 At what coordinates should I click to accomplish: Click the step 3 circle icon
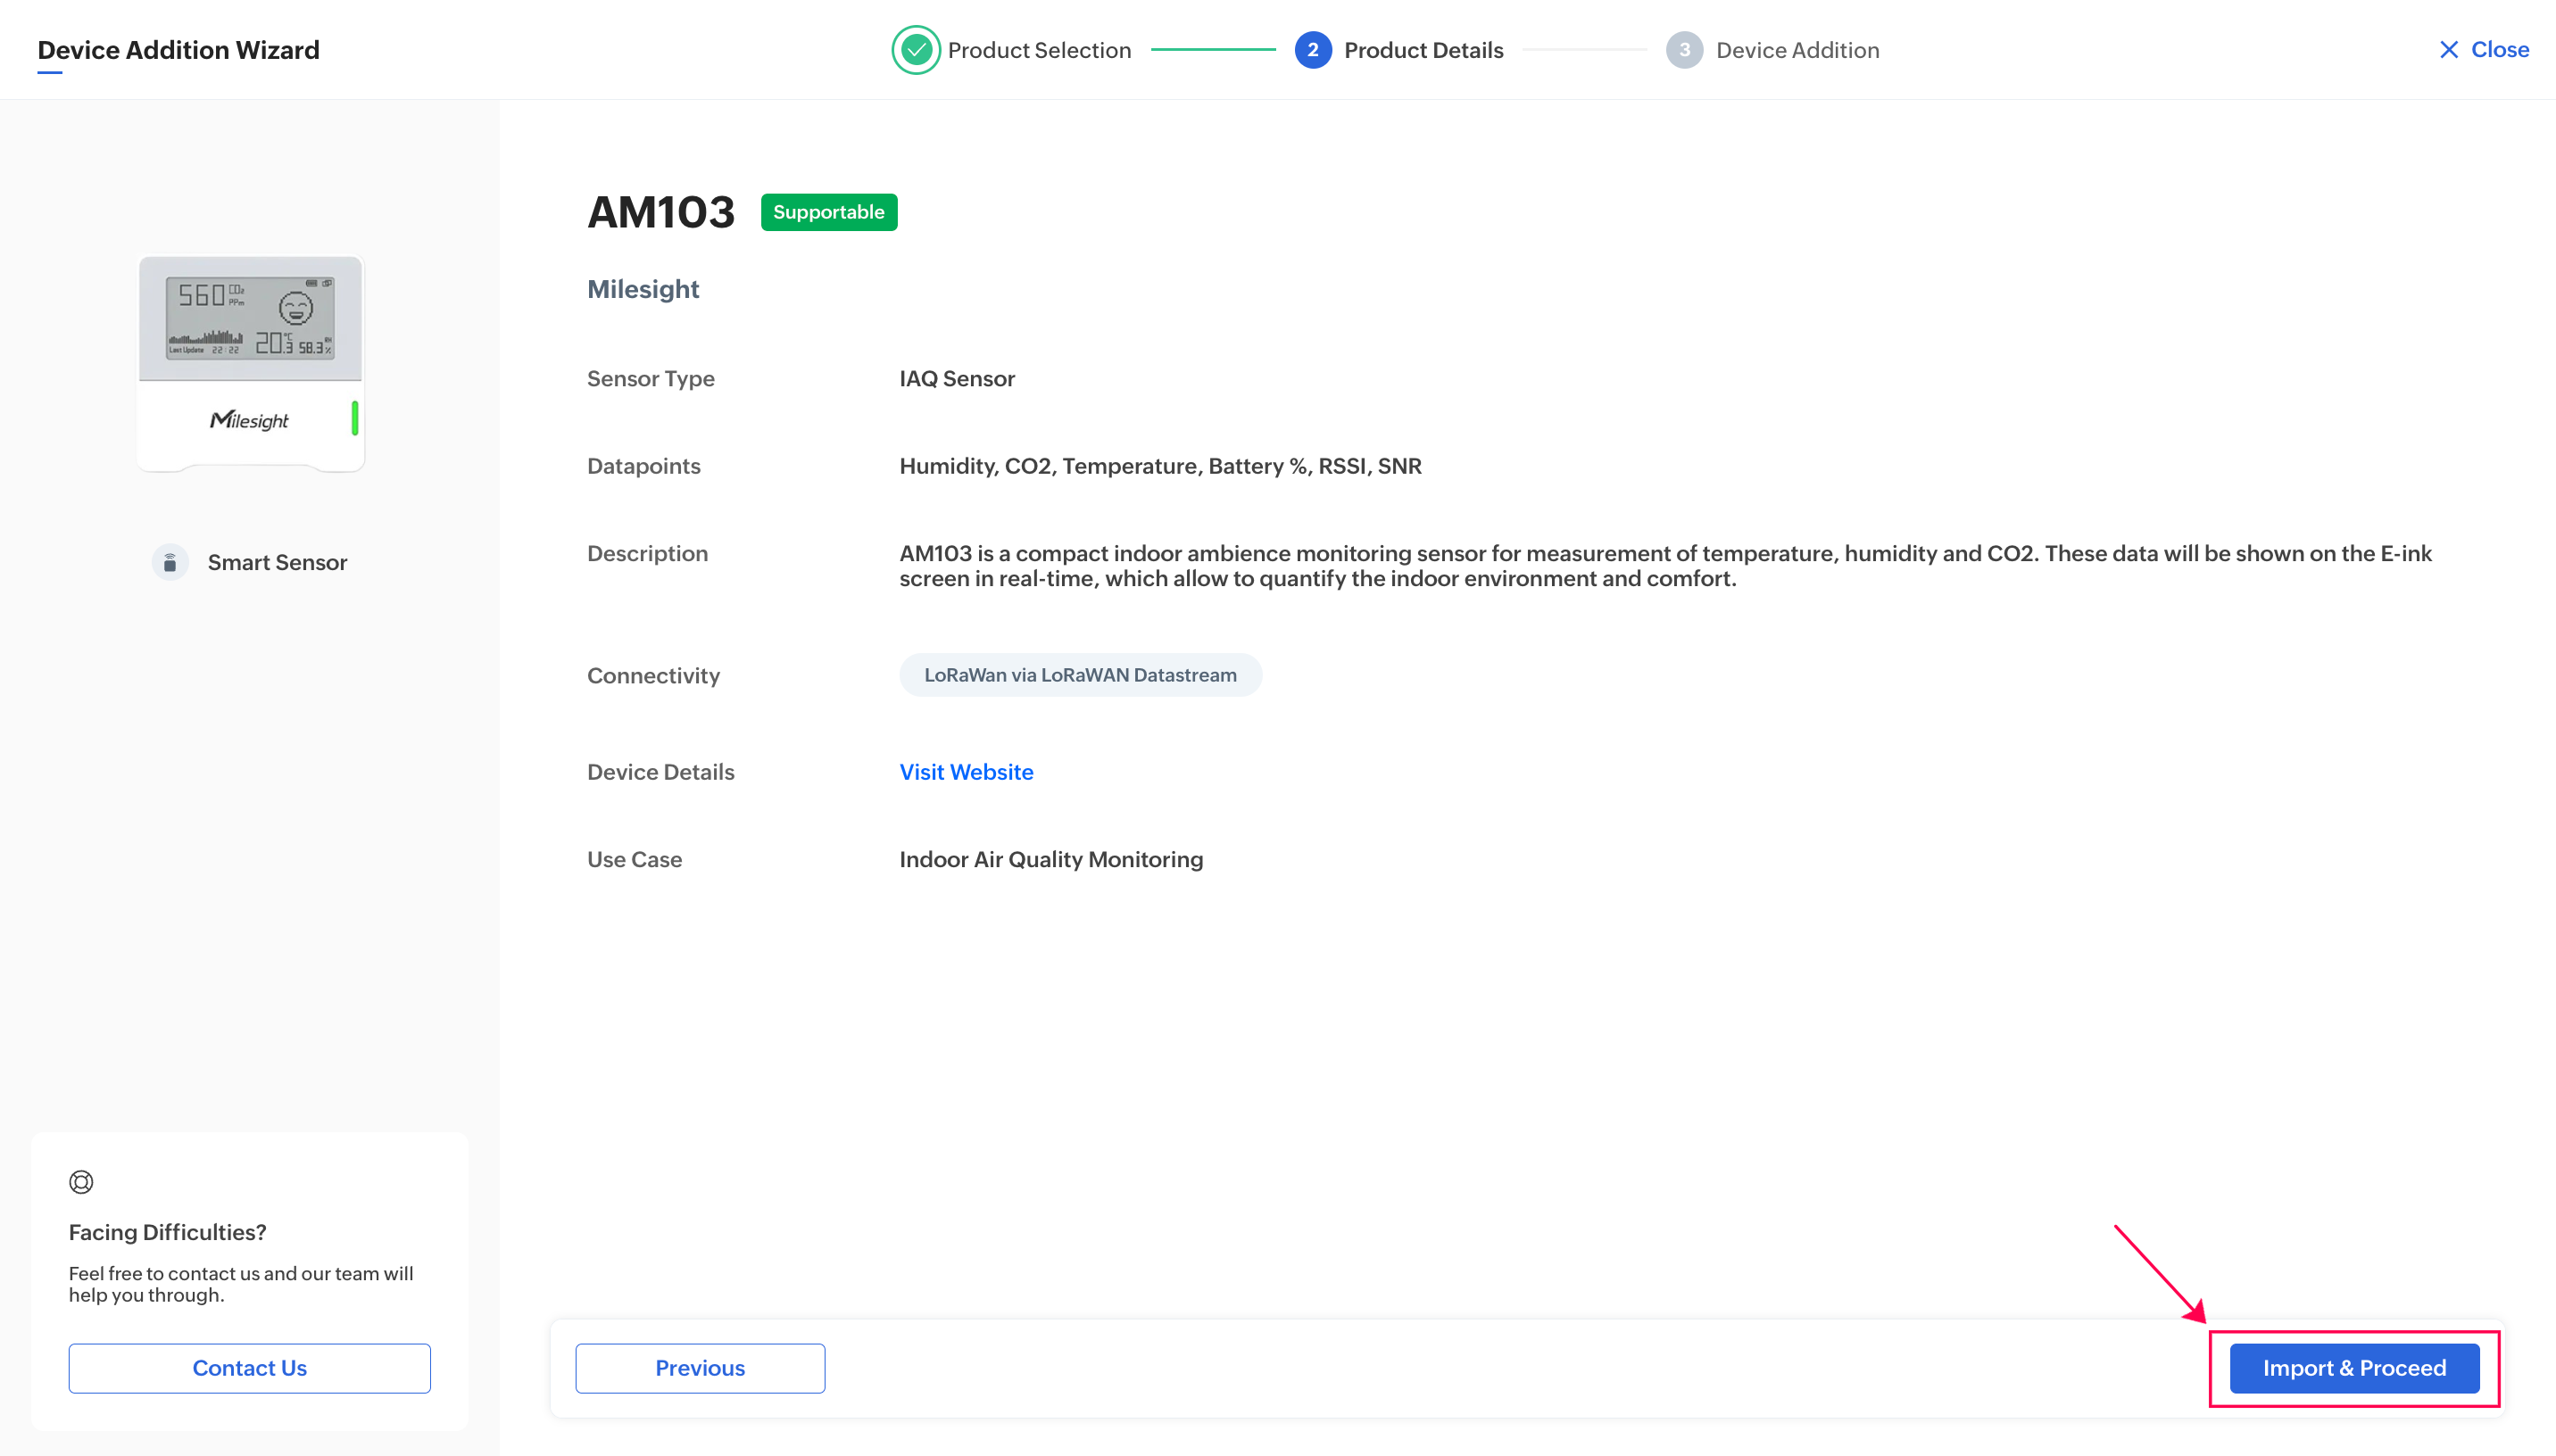1684,50
